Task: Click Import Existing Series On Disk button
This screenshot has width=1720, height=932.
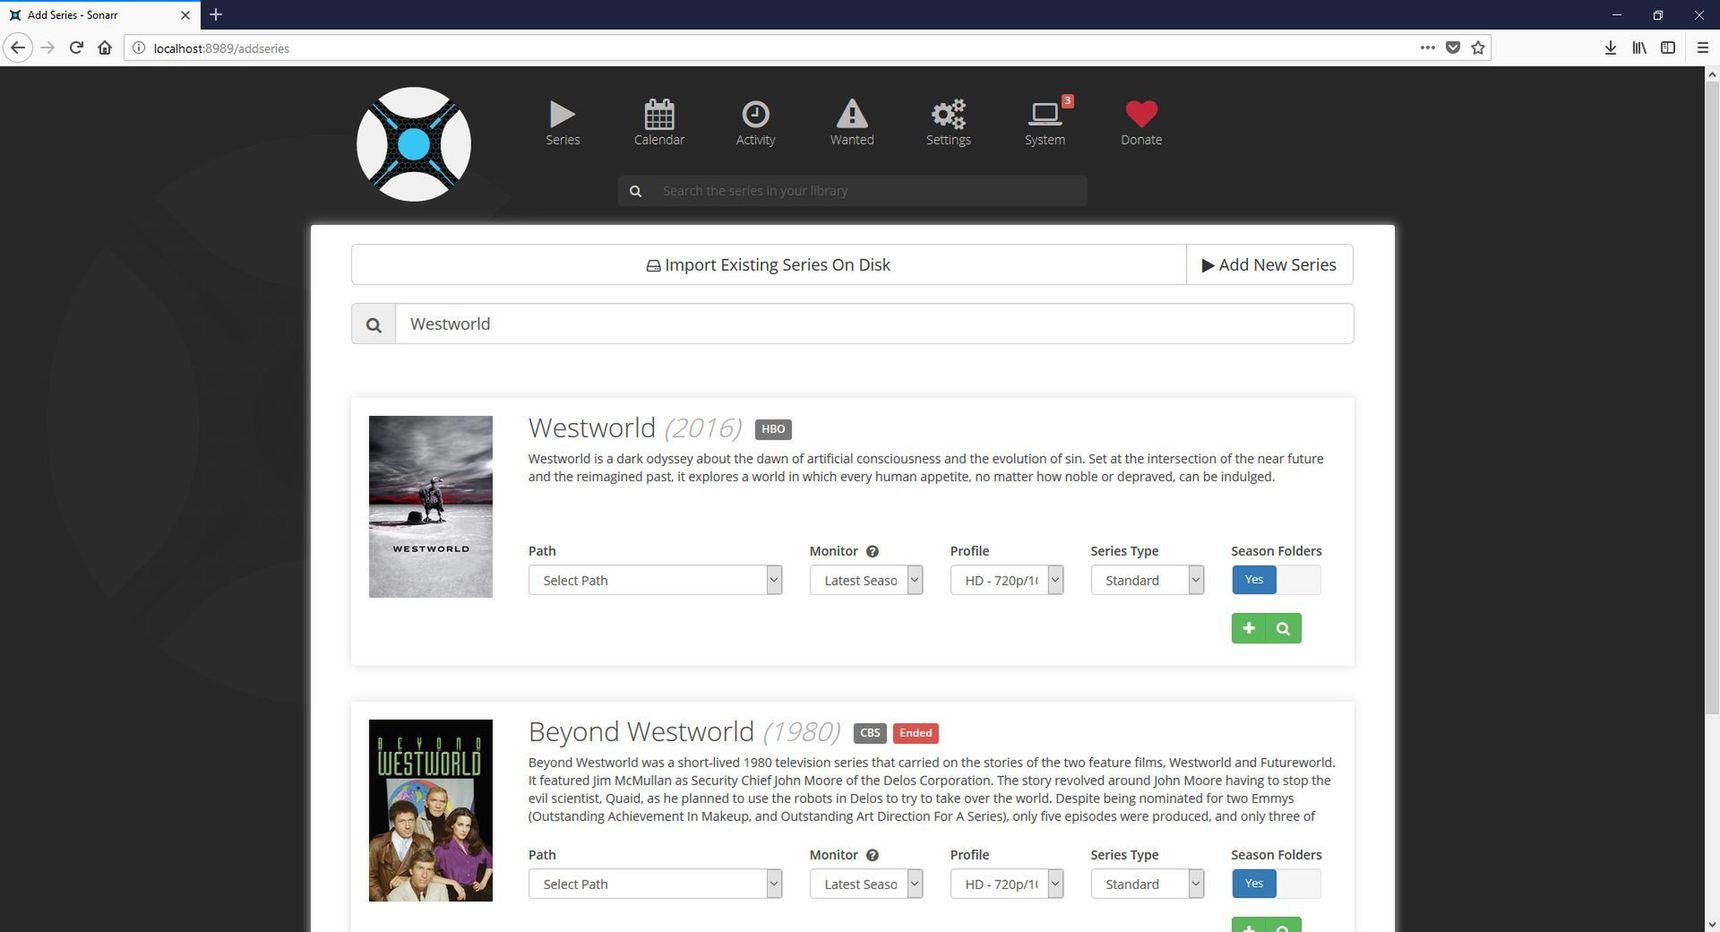Action: 769,265
